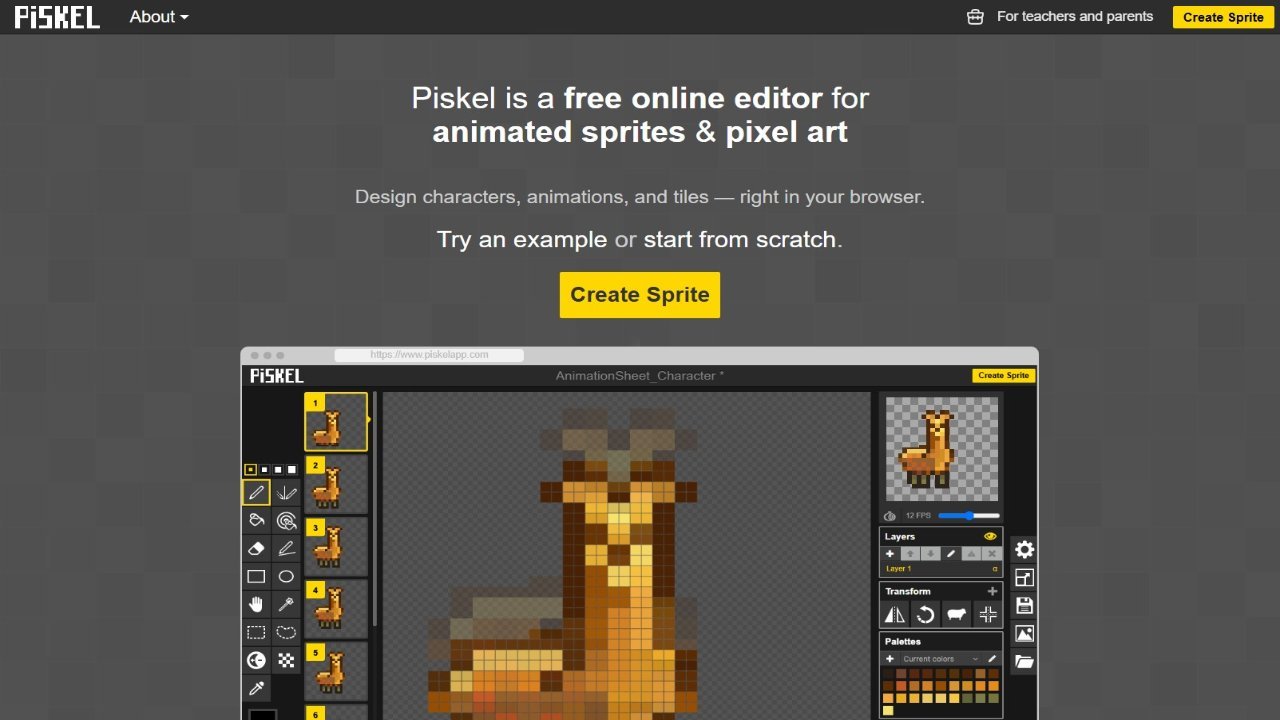Viewport: 1280px width, 720px height.
Task: Select the Layer 1 row
Action: tap(941, 568)
